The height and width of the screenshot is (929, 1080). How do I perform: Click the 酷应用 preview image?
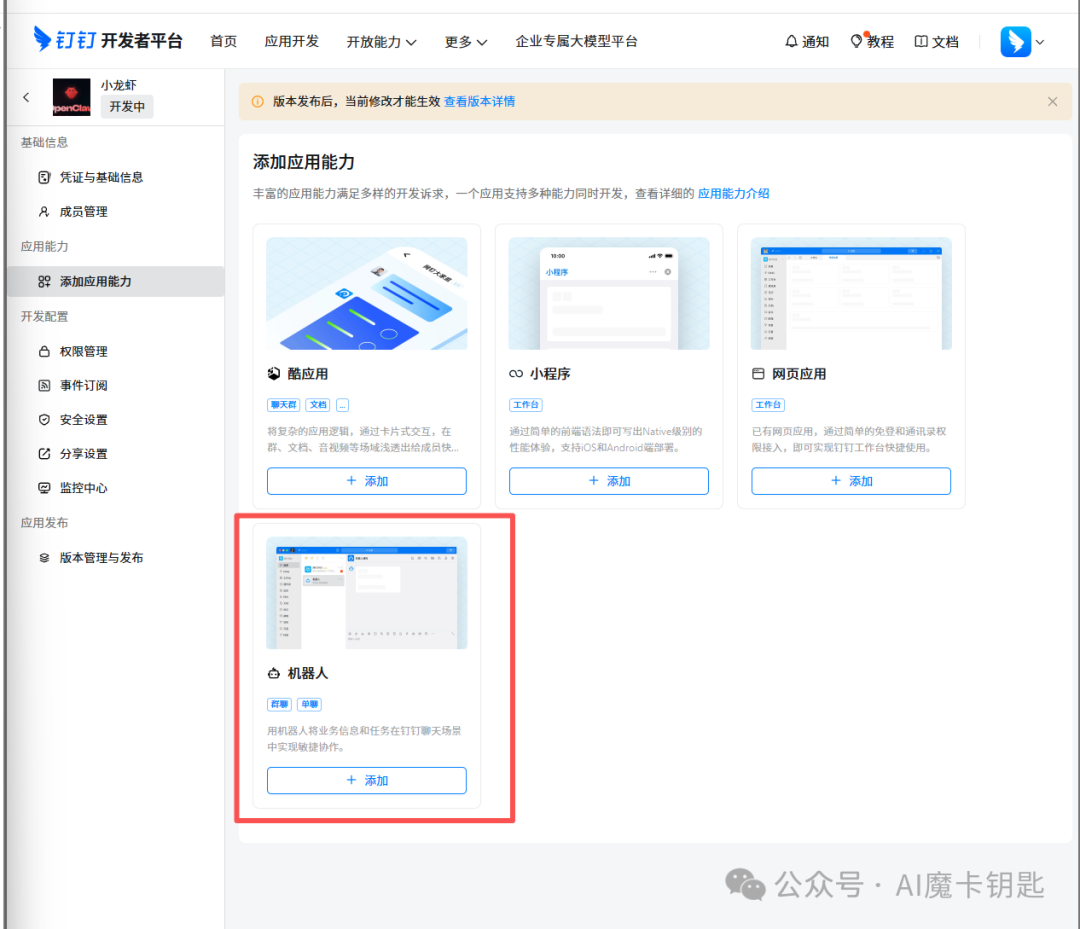point(366,293)
